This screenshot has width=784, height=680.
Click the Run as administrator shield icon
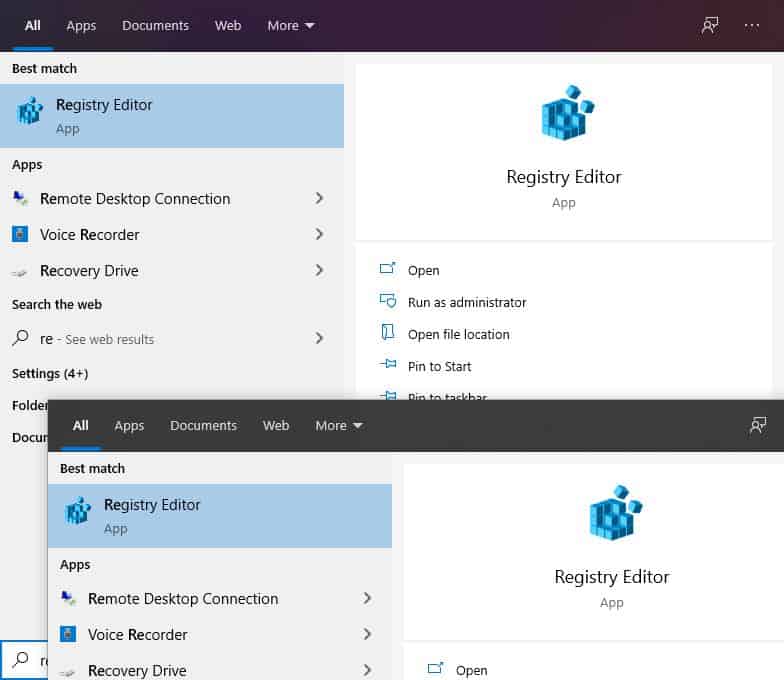tap(388, 301)
